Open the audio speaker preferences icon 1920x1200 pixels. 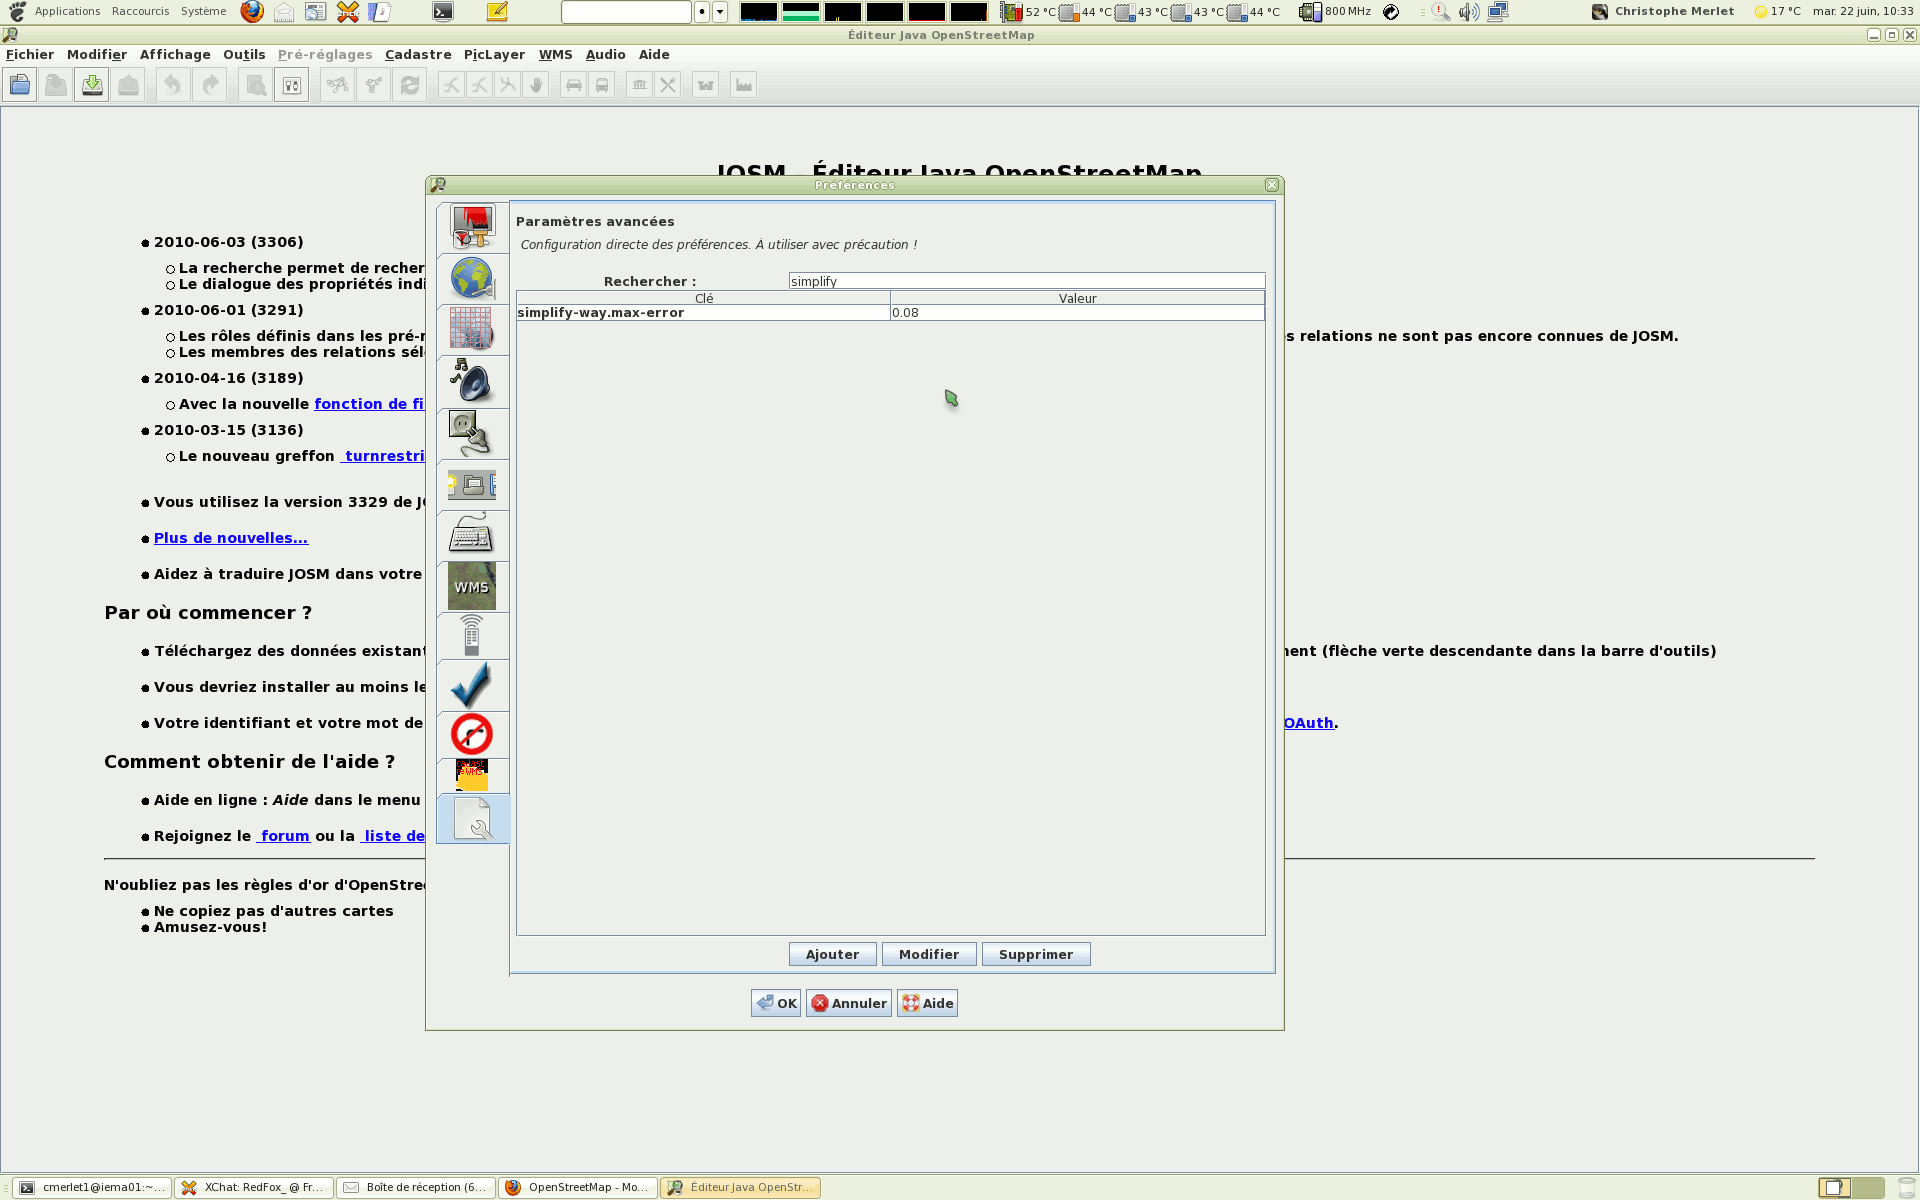tap(472, 382)
